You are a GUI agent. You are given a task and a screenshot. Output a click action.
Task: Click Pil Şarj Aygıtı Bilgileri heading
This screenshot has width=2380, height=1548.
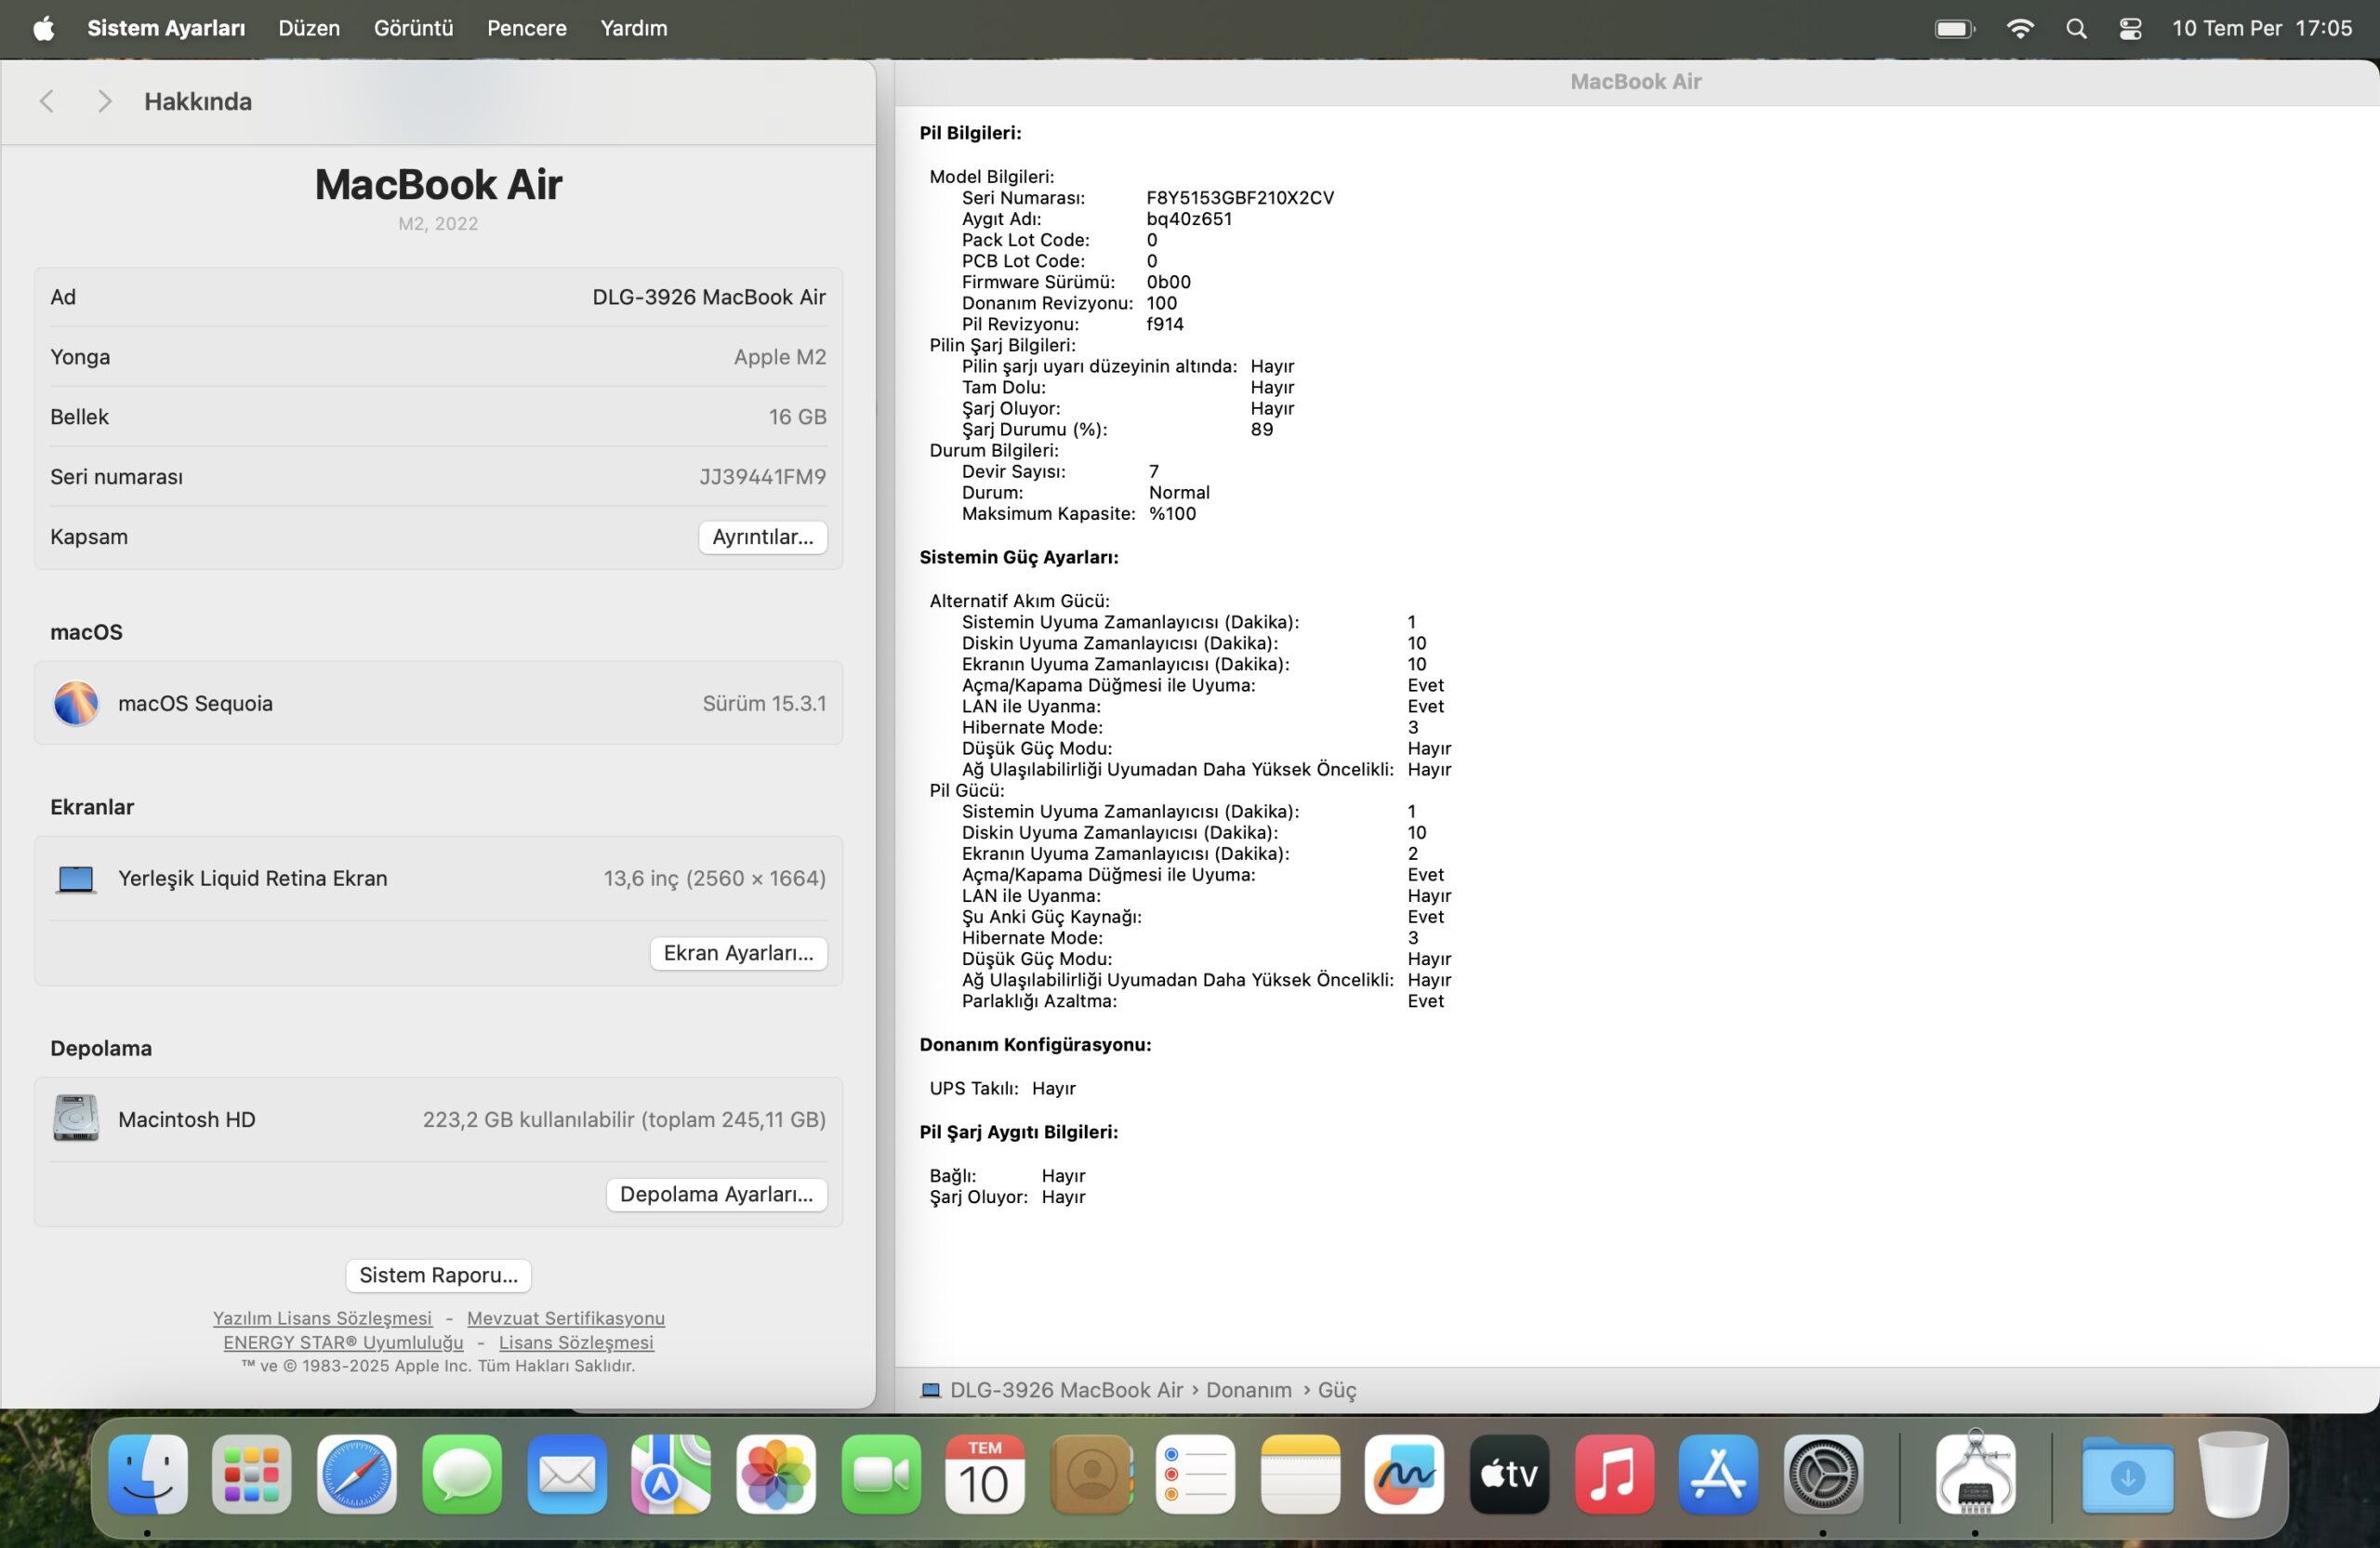(x=1019, y=1132)
